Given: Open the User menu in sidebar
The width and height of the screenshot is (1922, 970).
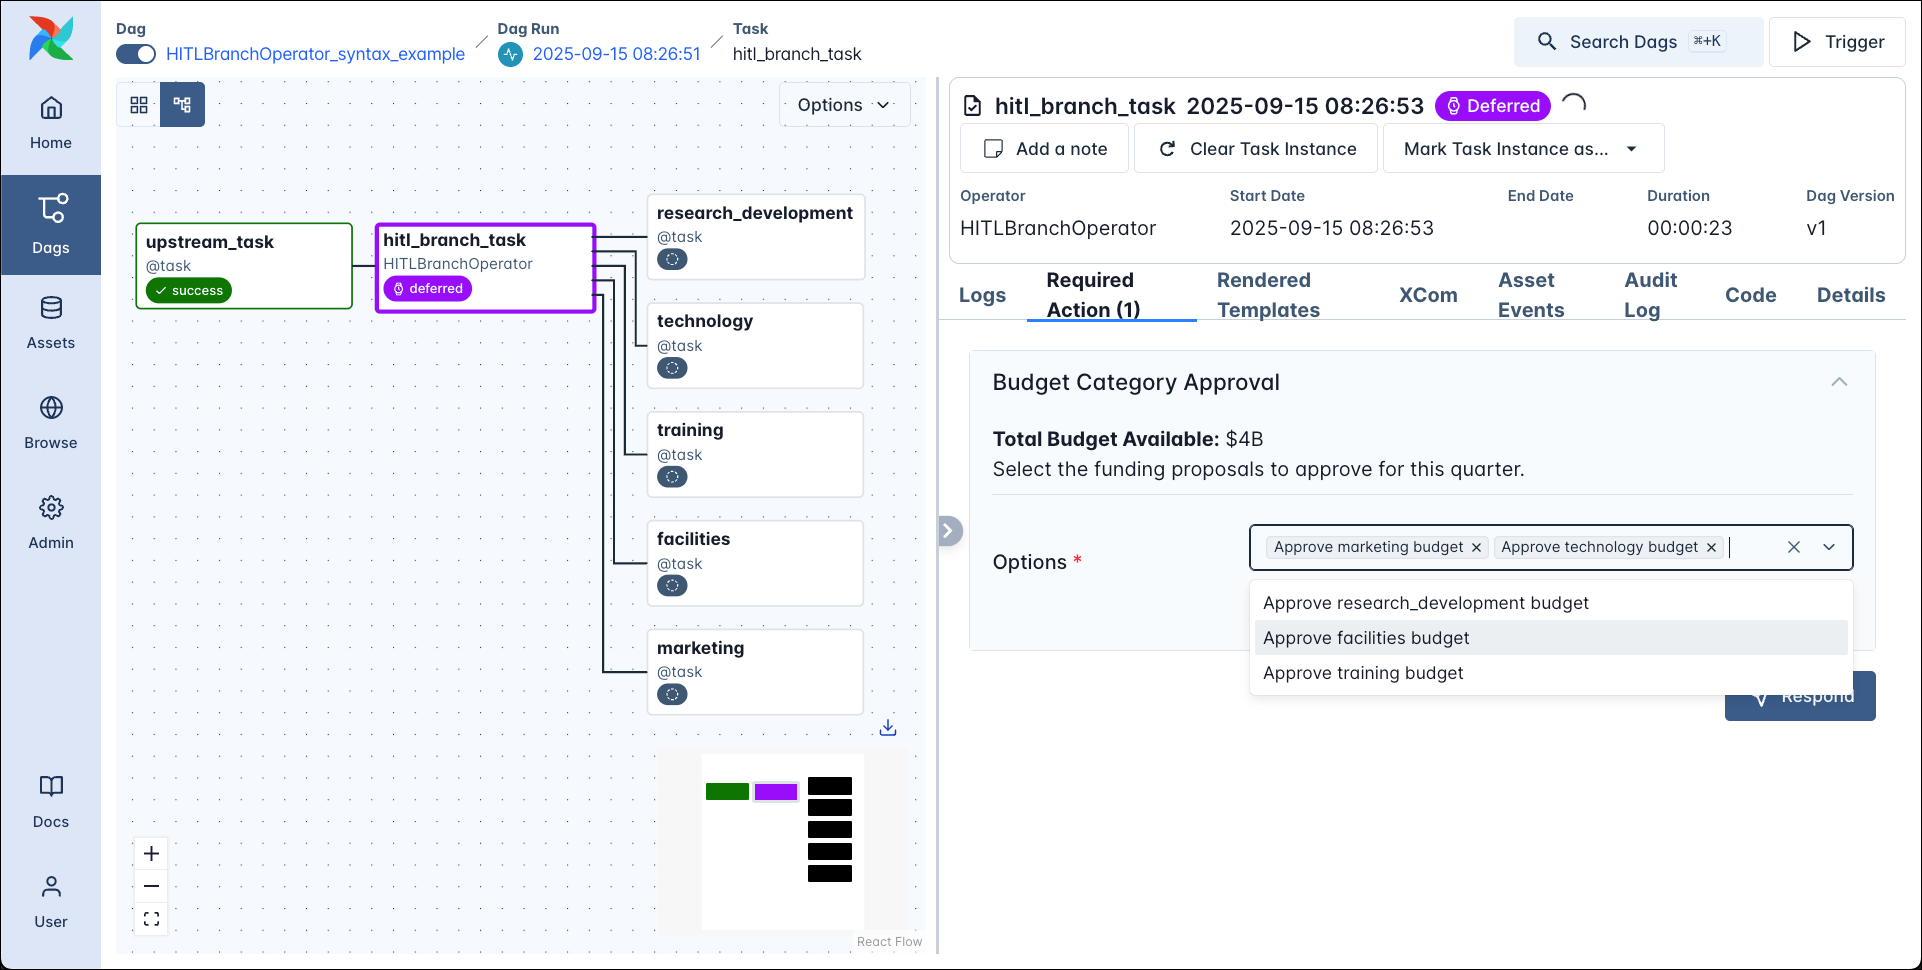Looking at the screenshot, I should pos(50,900).
